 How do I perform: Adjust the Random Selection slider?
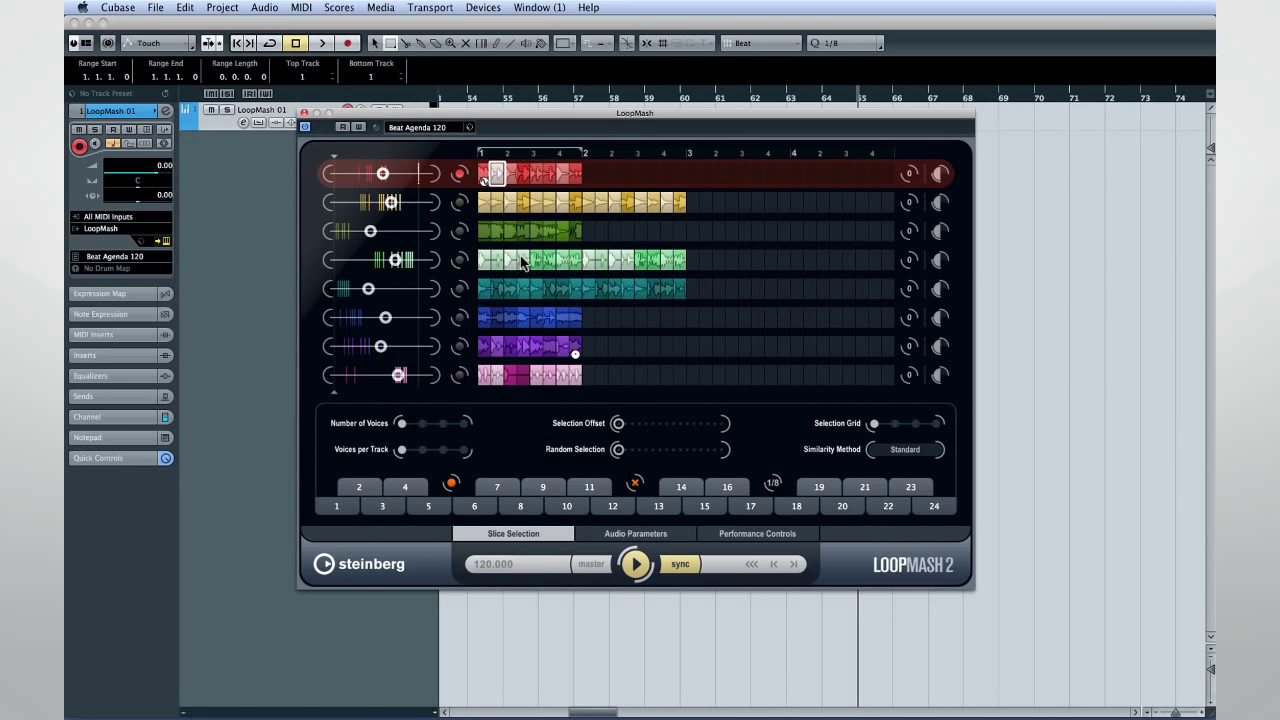click(670, 449)
